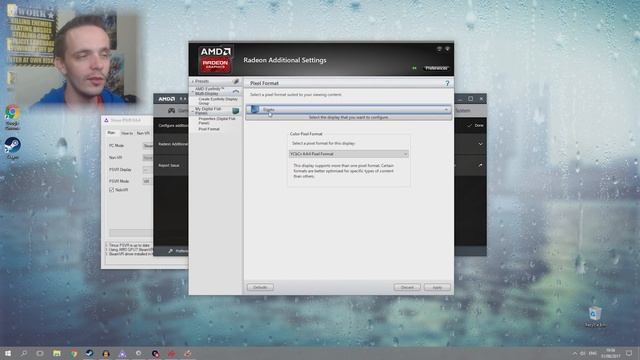
Task: Open the green file manager taskbar icon
Action: click(x=57, y=353)
